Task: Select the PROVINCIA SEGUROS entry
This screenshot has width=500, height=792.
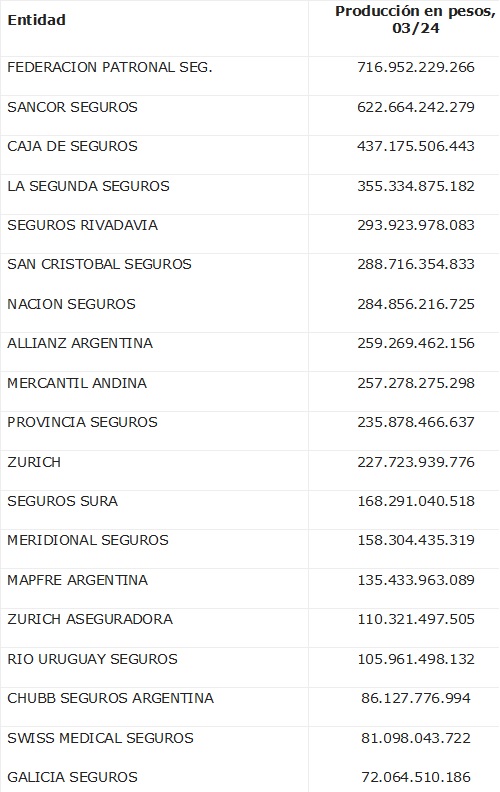Action: [x=82, y=422]
